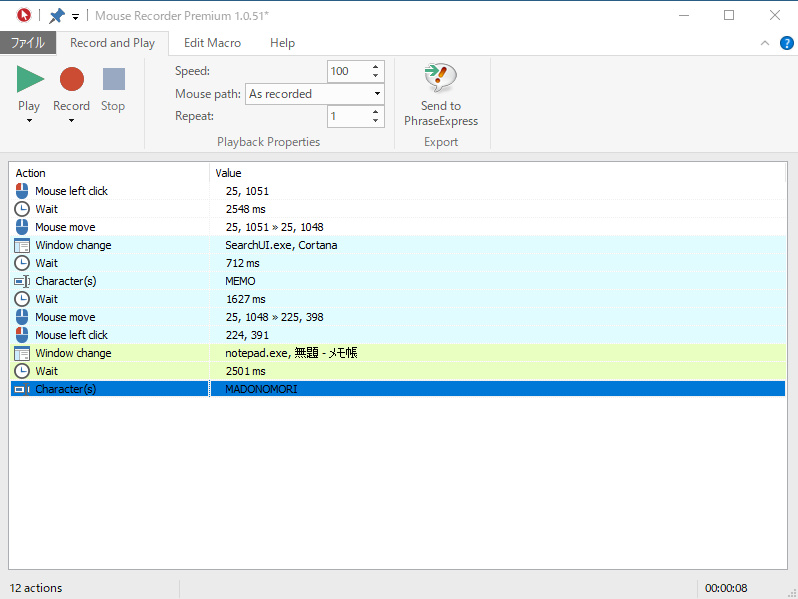This screenshot has width=798, height=599.
Task: Open the quick access toolbar dropdown arrow
Action: click(x=75, y=17)
